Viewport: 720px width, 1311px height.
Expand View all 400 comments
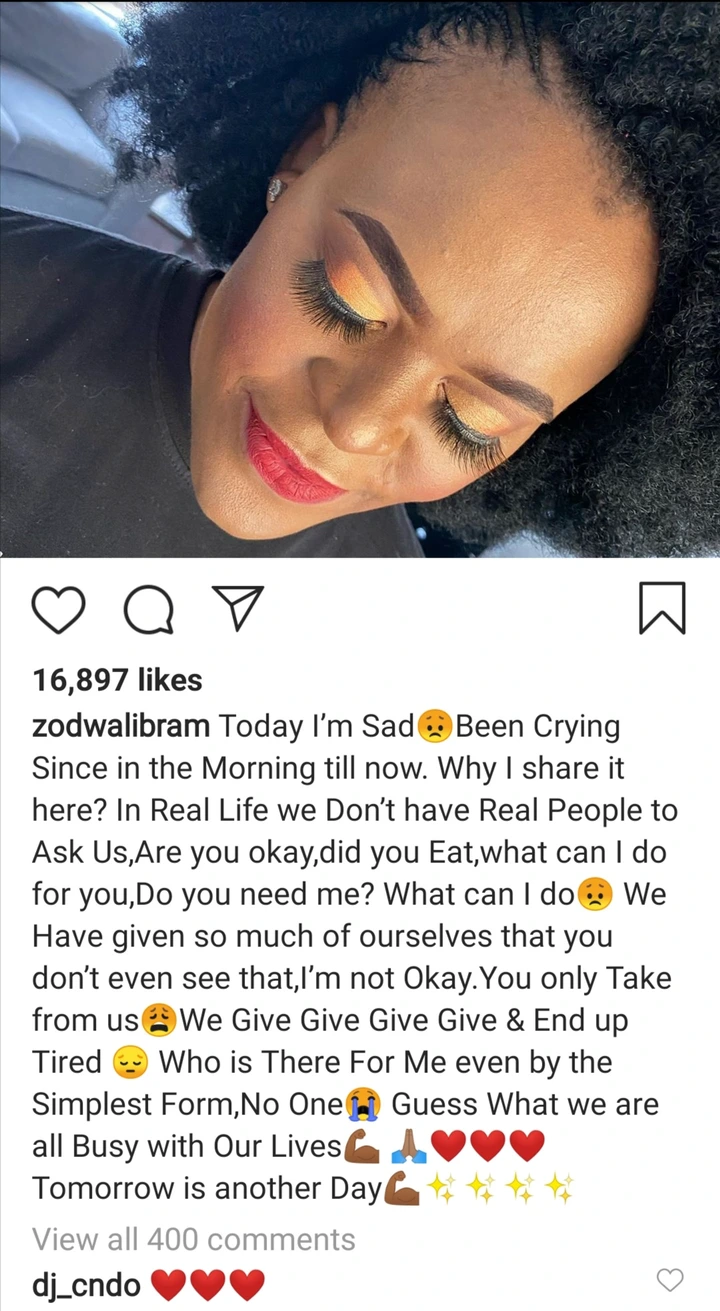click(x=194, y=1239)
